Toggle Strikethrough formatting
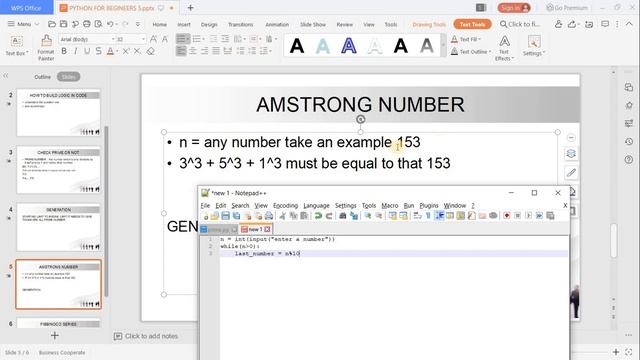This screenshot has width=640, height=360. 98,51
